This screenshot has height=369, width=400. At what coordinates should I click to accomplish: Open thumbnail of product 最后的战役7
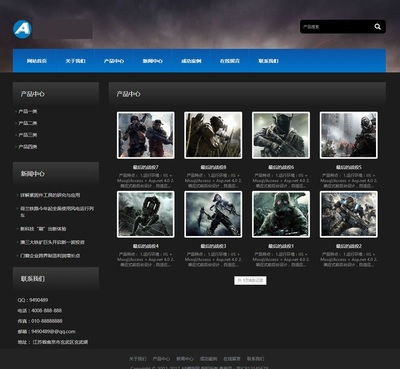pos(146,135)
